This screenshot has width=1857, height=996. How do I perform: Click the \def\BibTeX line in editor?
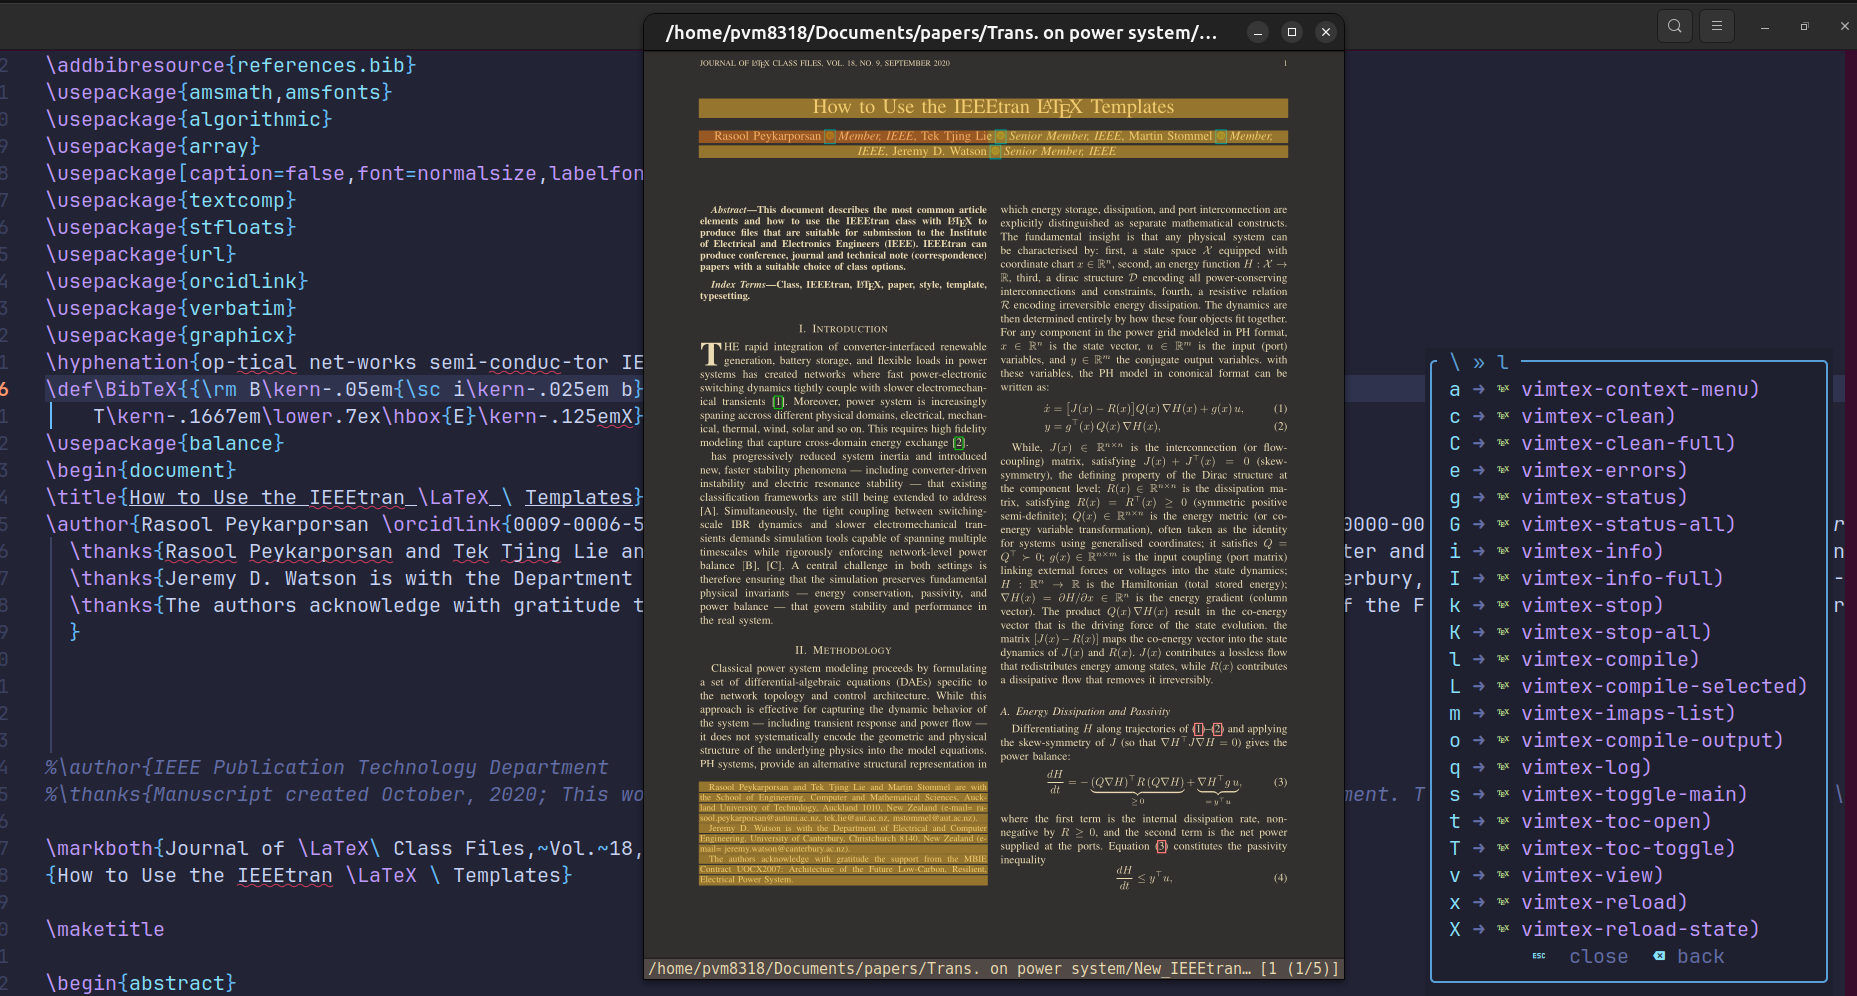pyautogui.click(x=344, y=389)
